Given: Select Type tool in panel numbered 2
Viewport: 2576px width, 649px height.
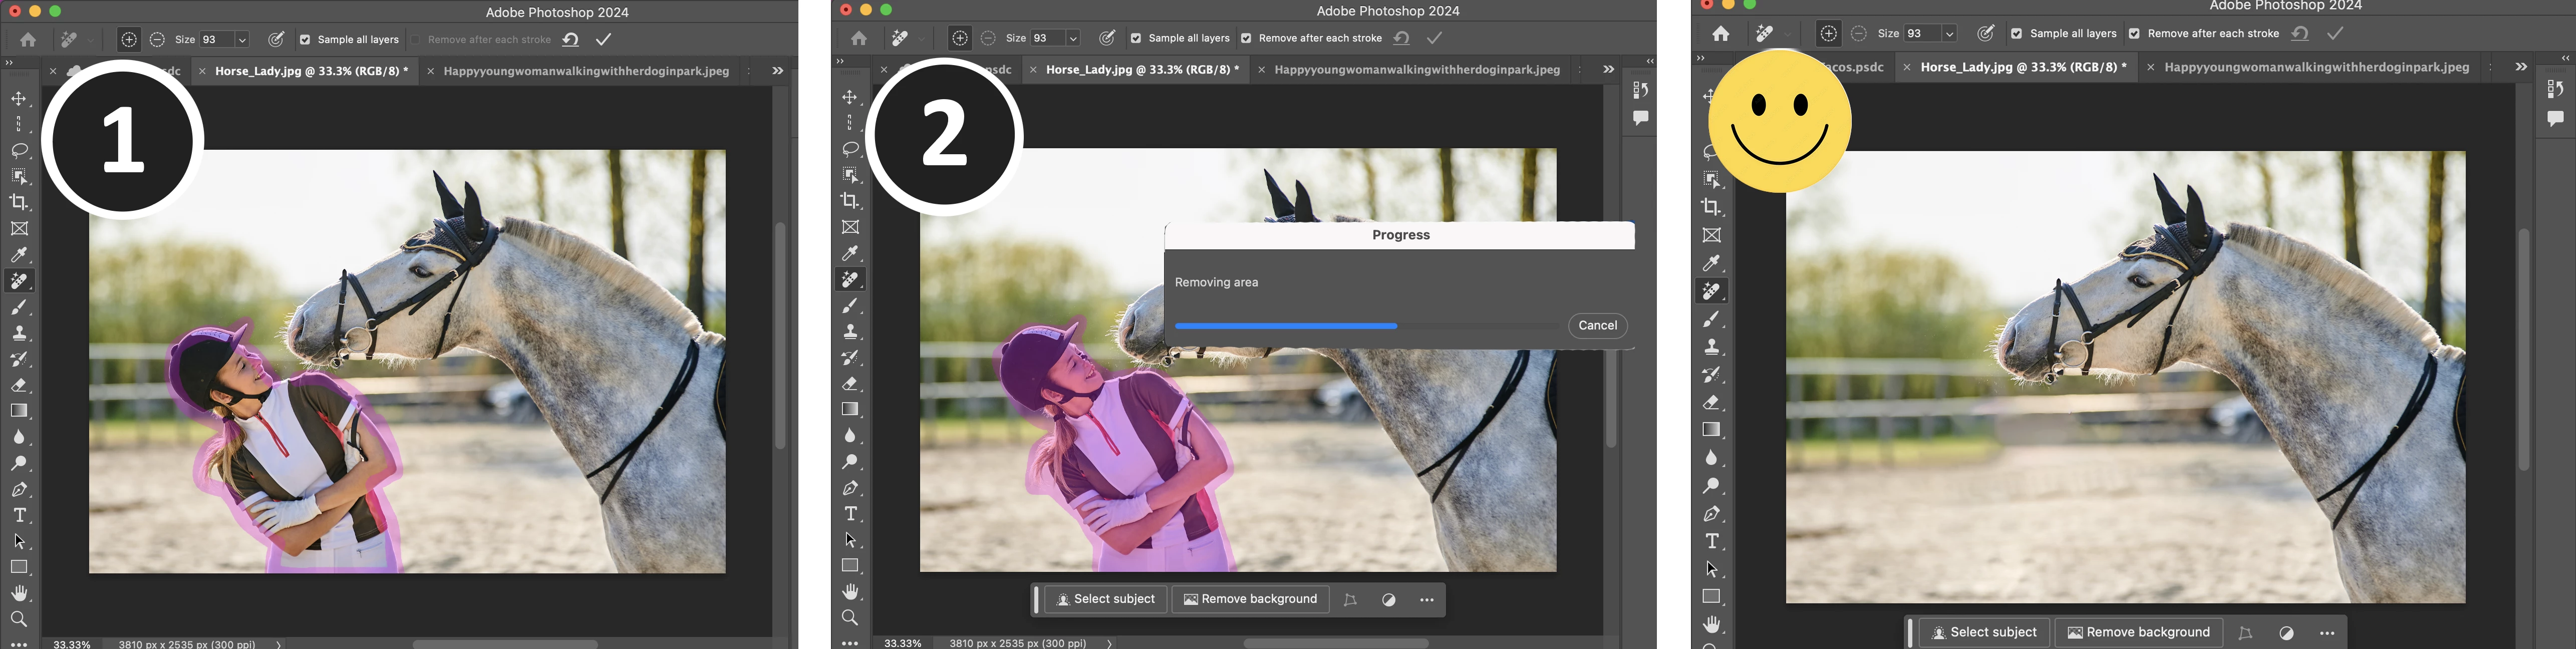Looking at the screenshot, I should click(x=850, y=514).
